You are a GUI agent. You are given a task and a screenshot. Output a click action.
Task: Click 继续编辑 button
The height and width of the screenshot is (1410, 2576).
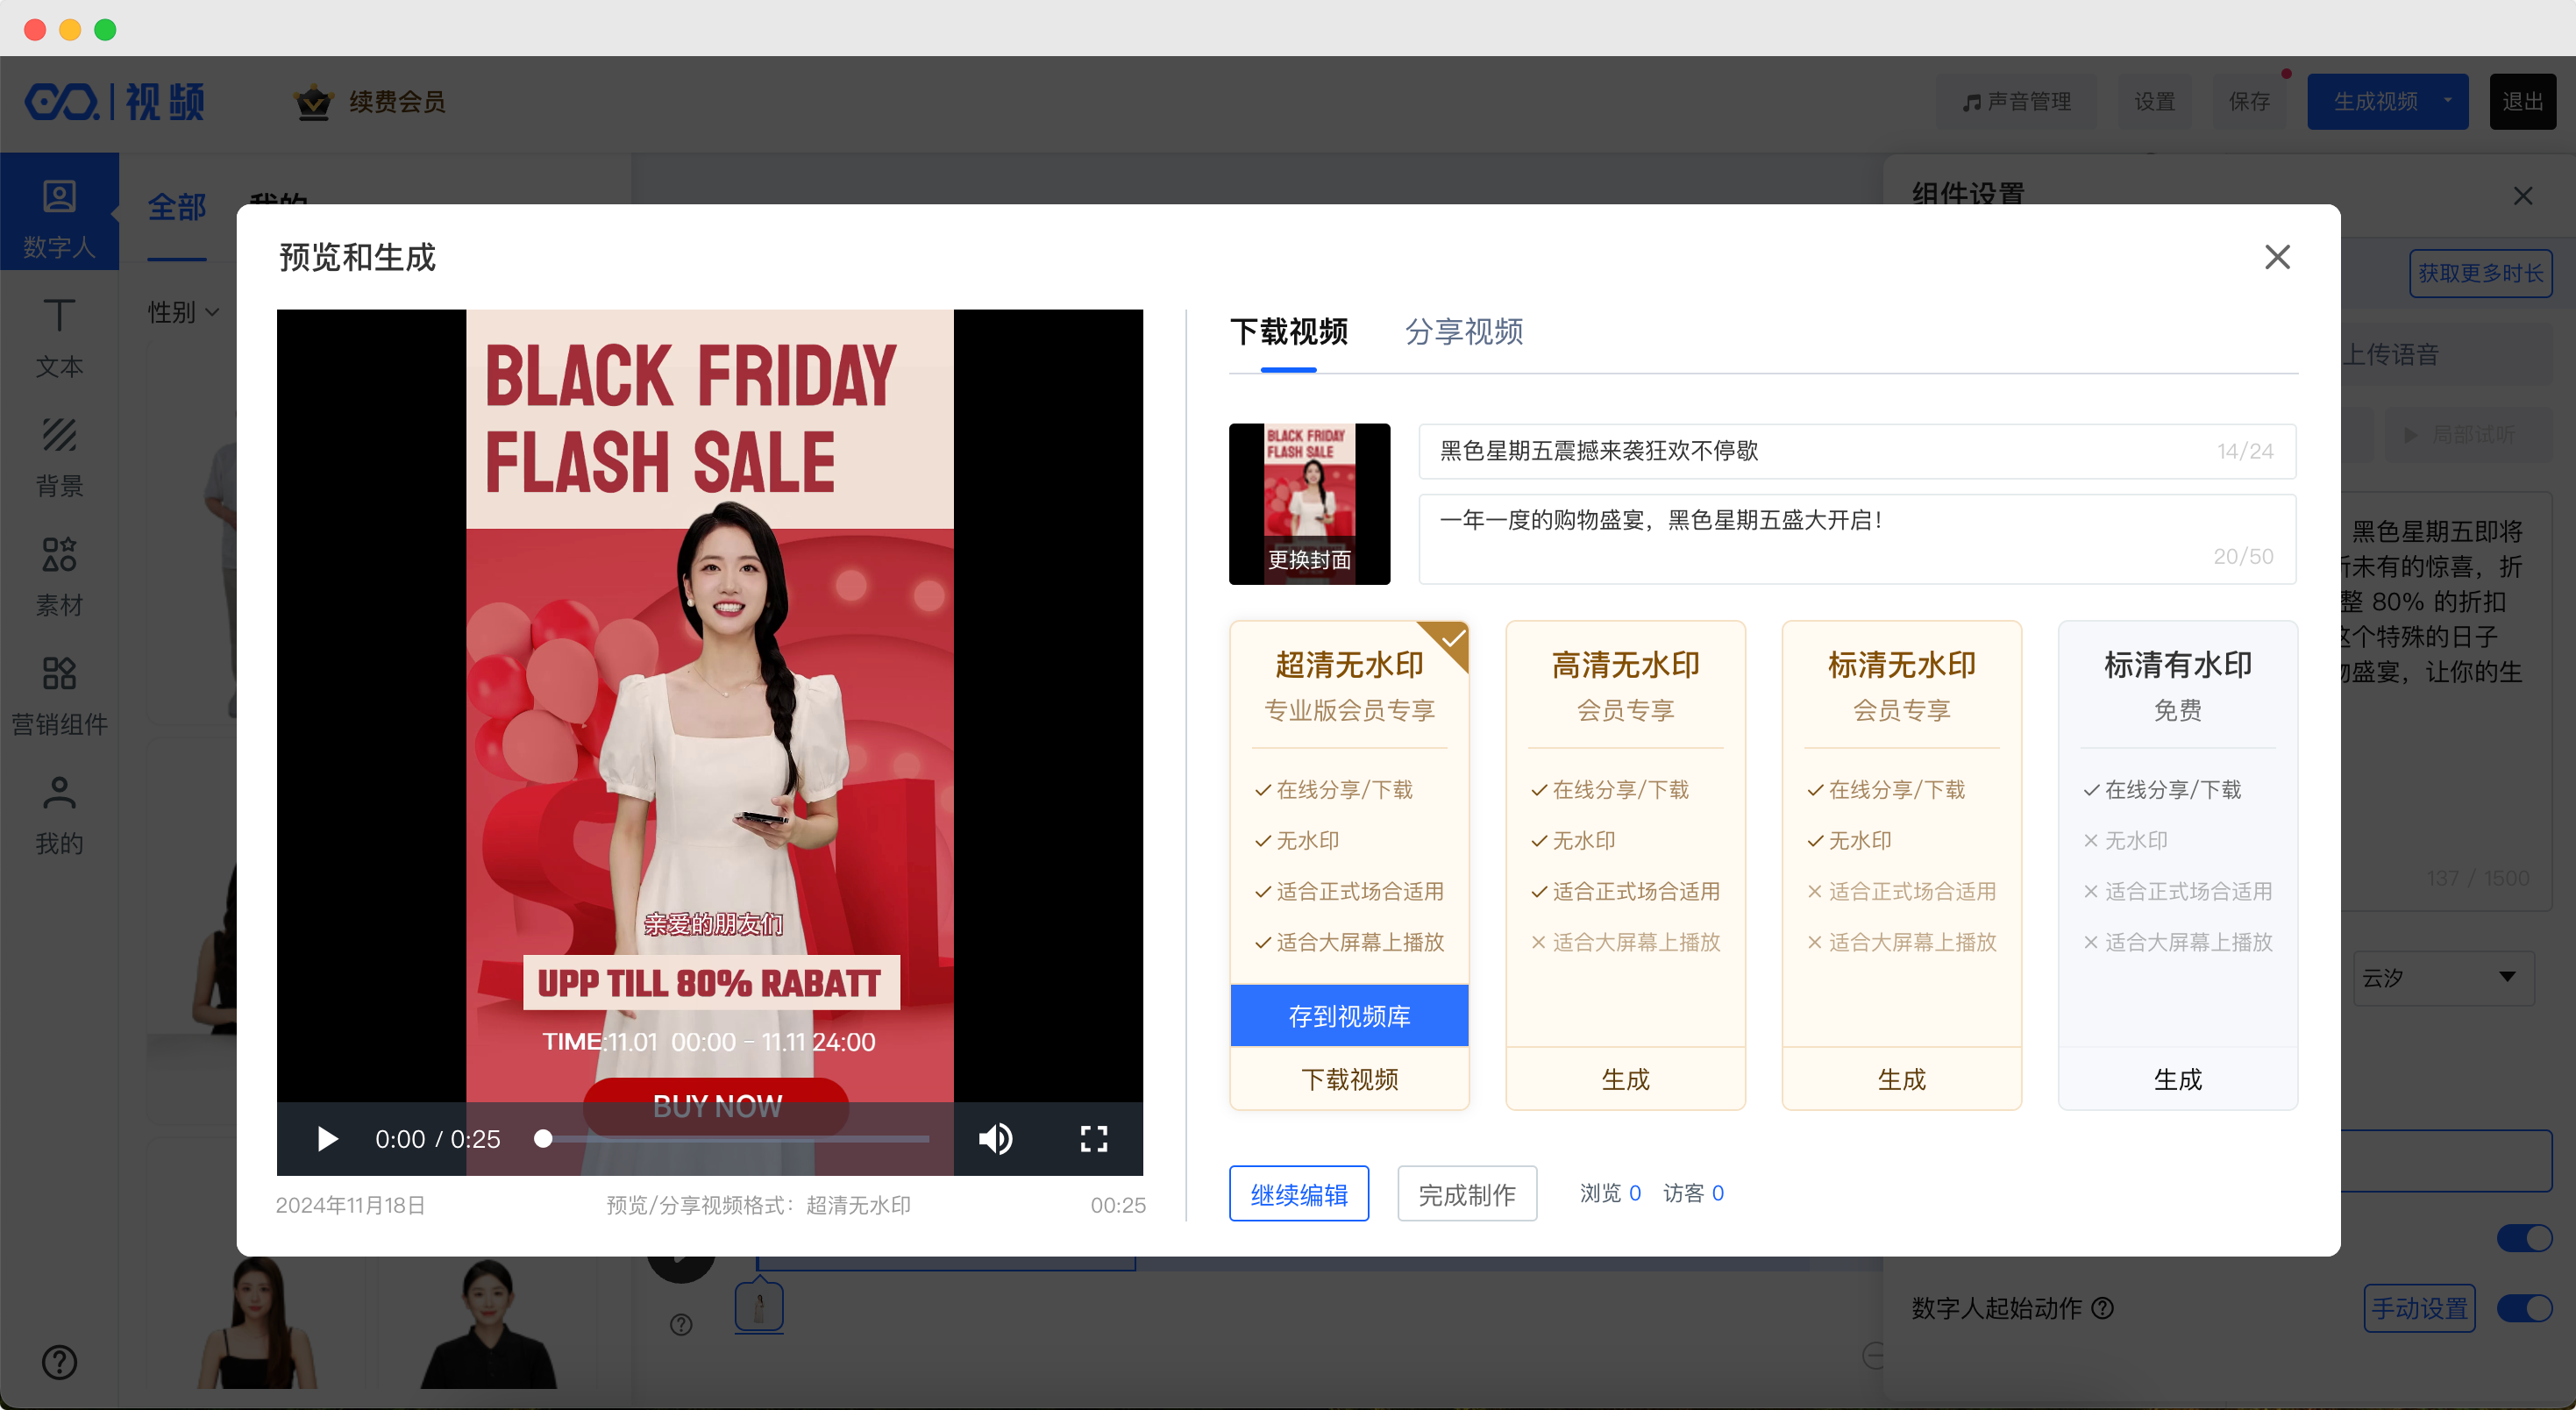[1299, 1193]
